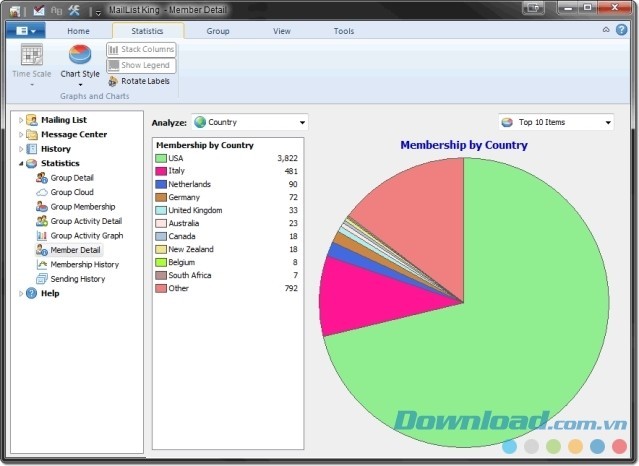The width and height of the screenshot is (639, 466).
Task: Collapse the Statistics tree node
Action: tap(21, 163)
